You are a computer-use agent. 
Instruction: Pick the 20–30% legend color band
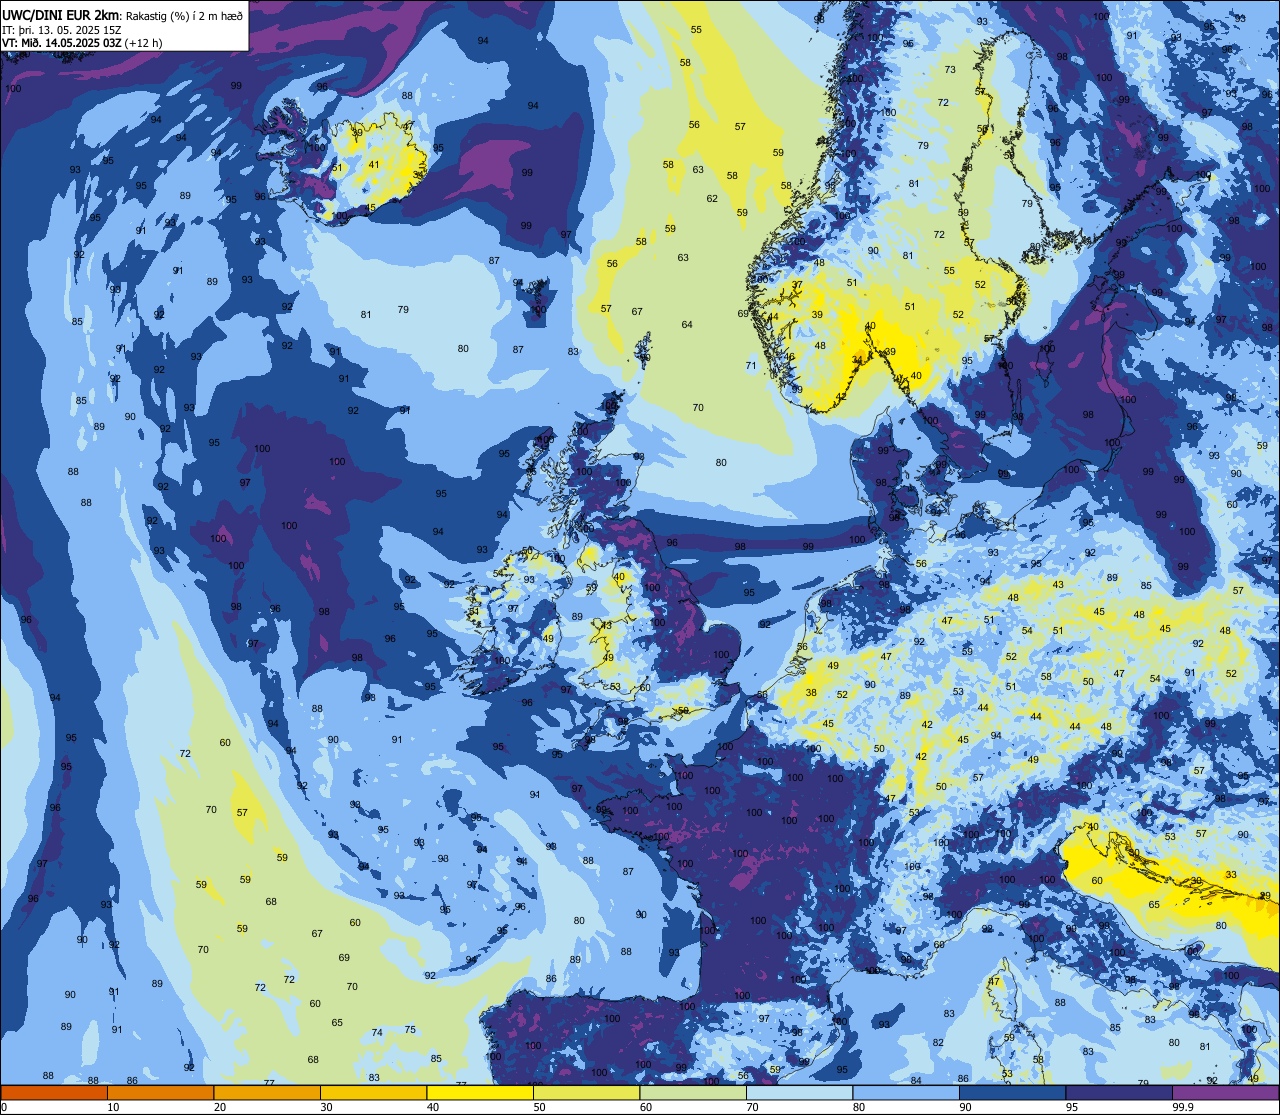point(267,1093)
